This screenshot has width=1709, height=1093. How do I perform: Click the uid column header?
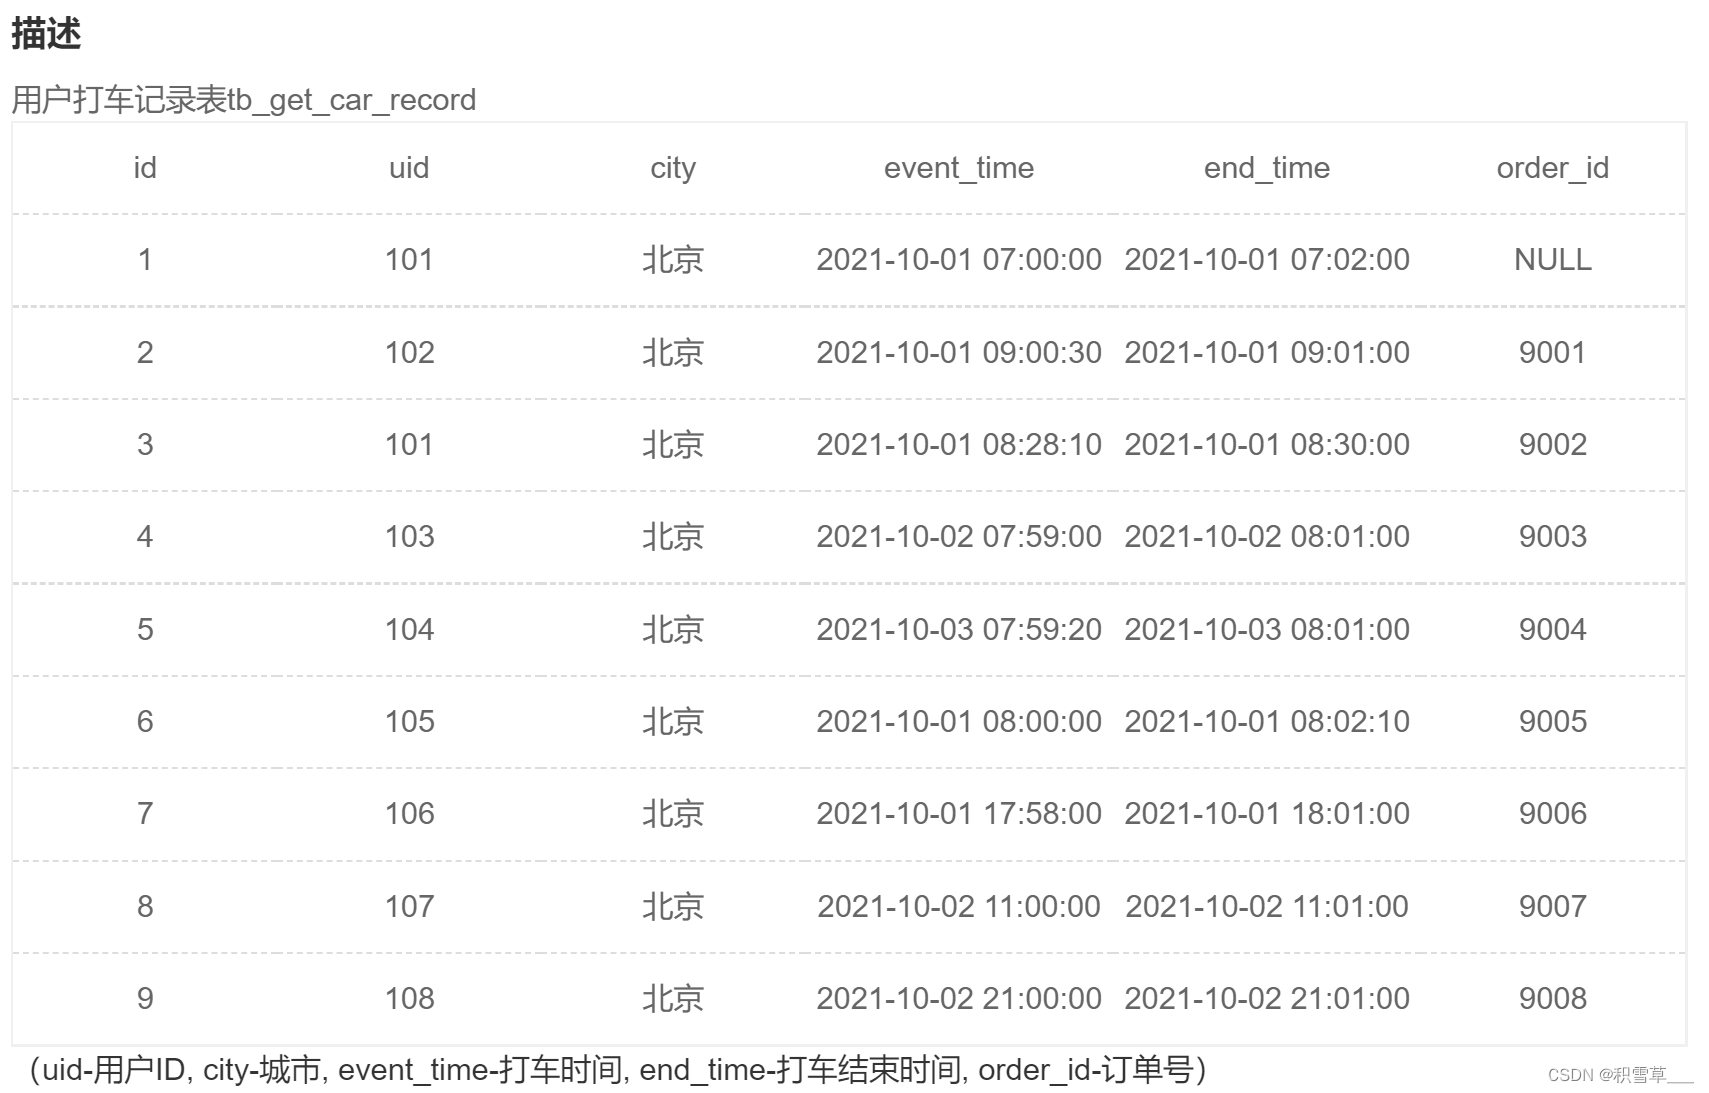click(409, 168)
